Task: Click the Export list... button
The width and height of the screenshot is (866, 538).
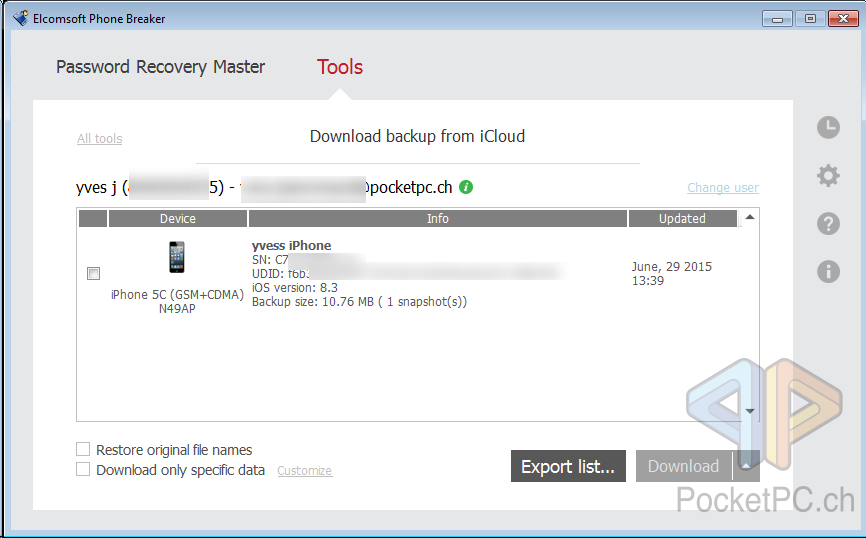Action: (x=568, y=466)
